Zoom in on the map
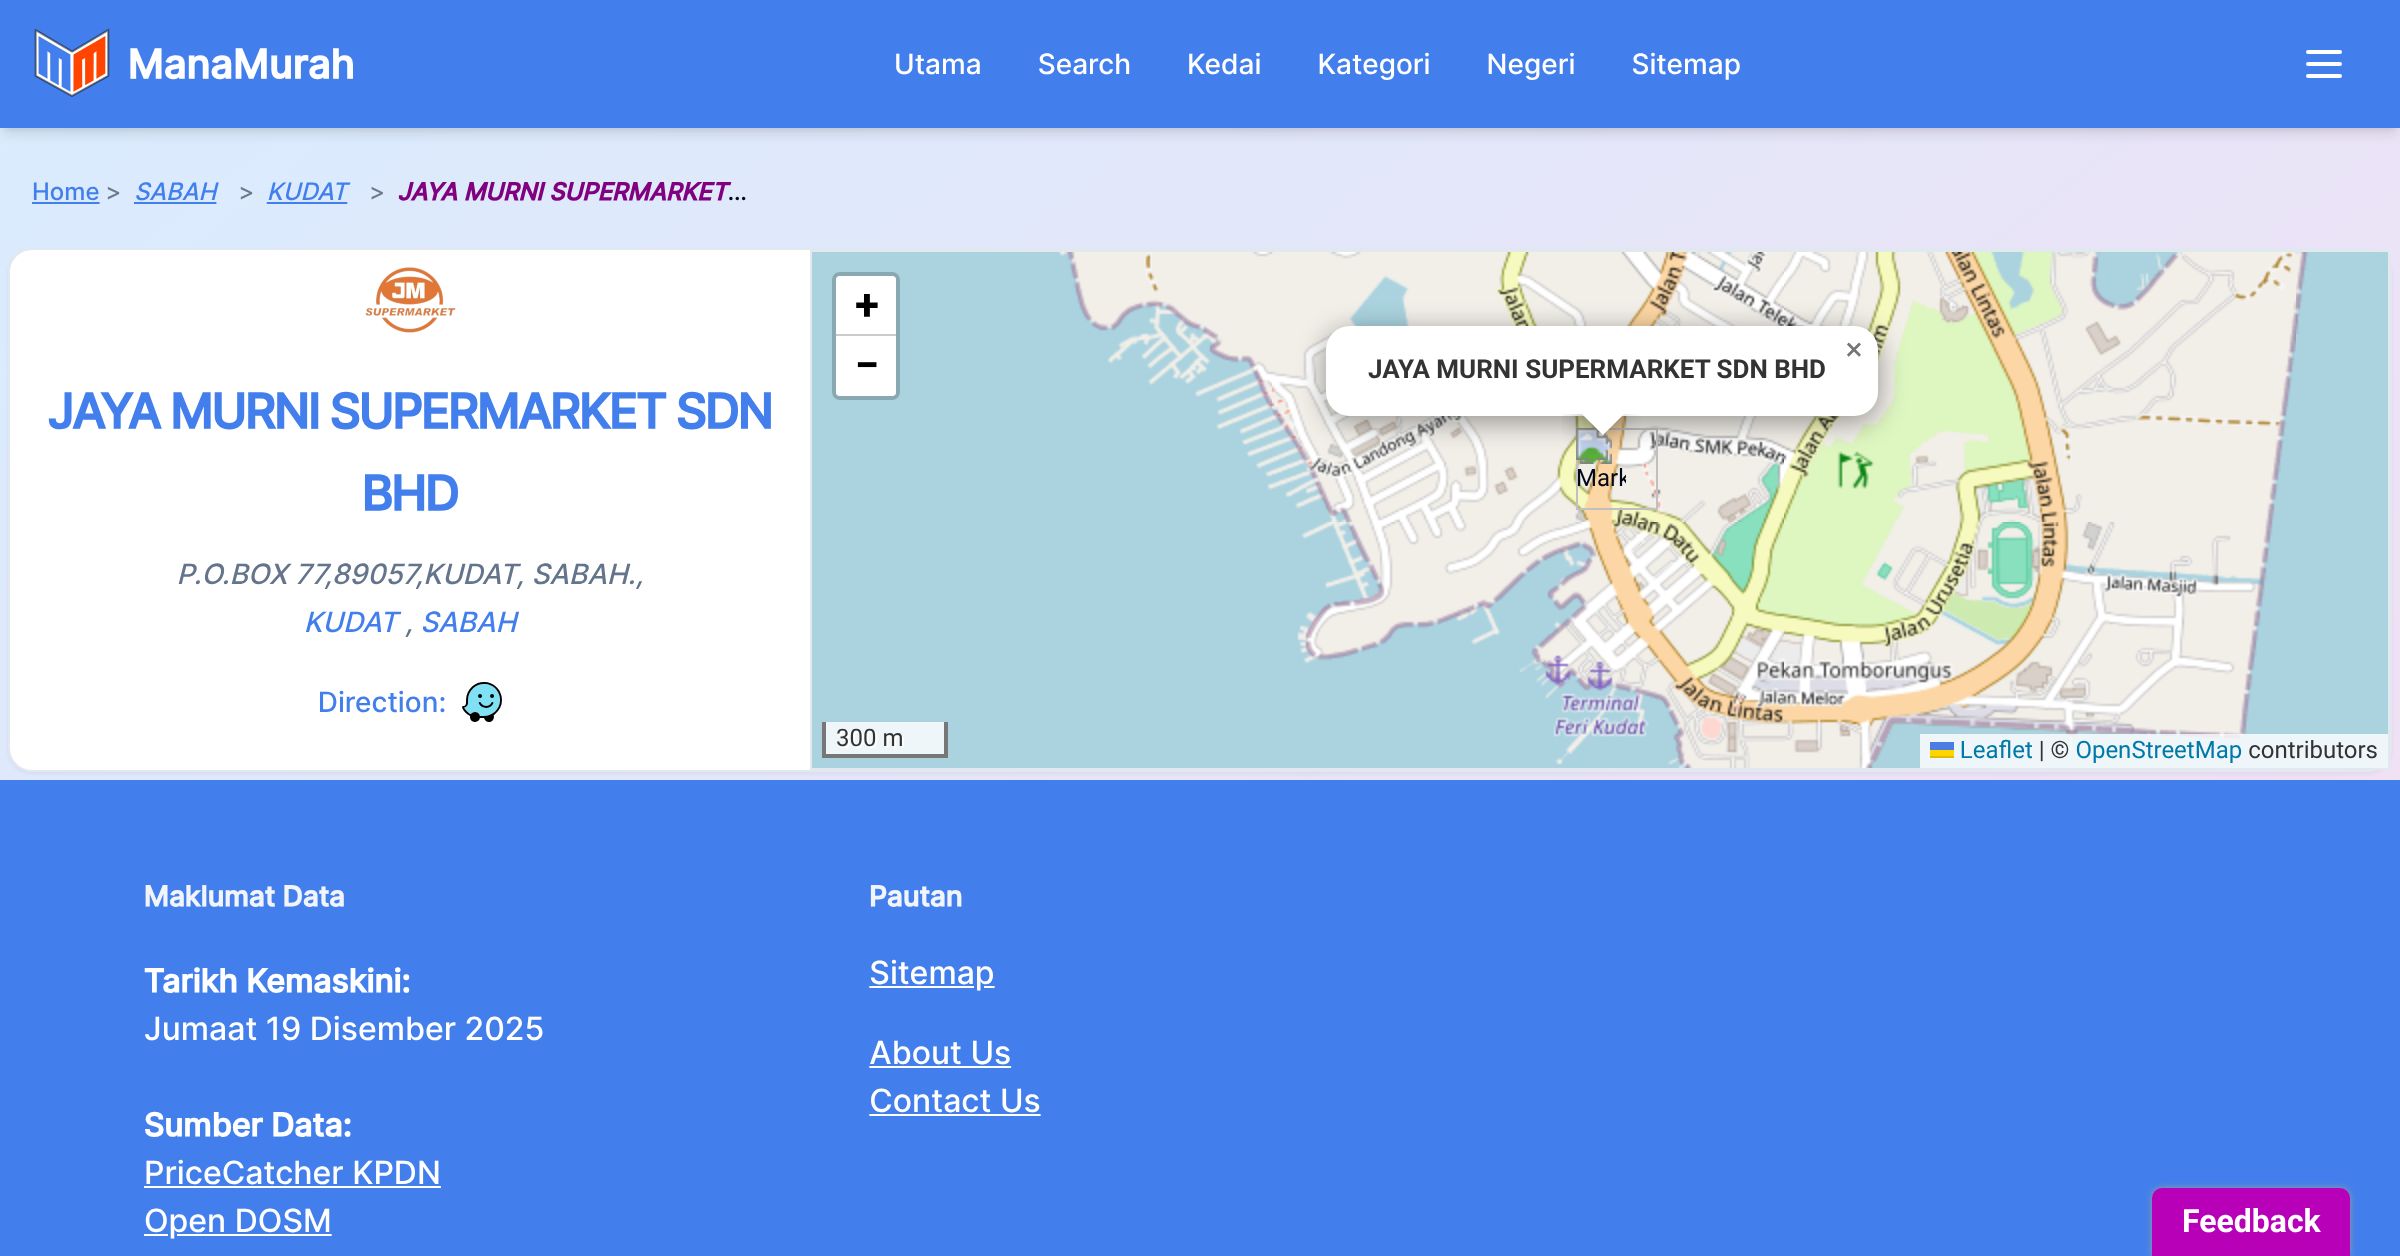 [866, 305]
